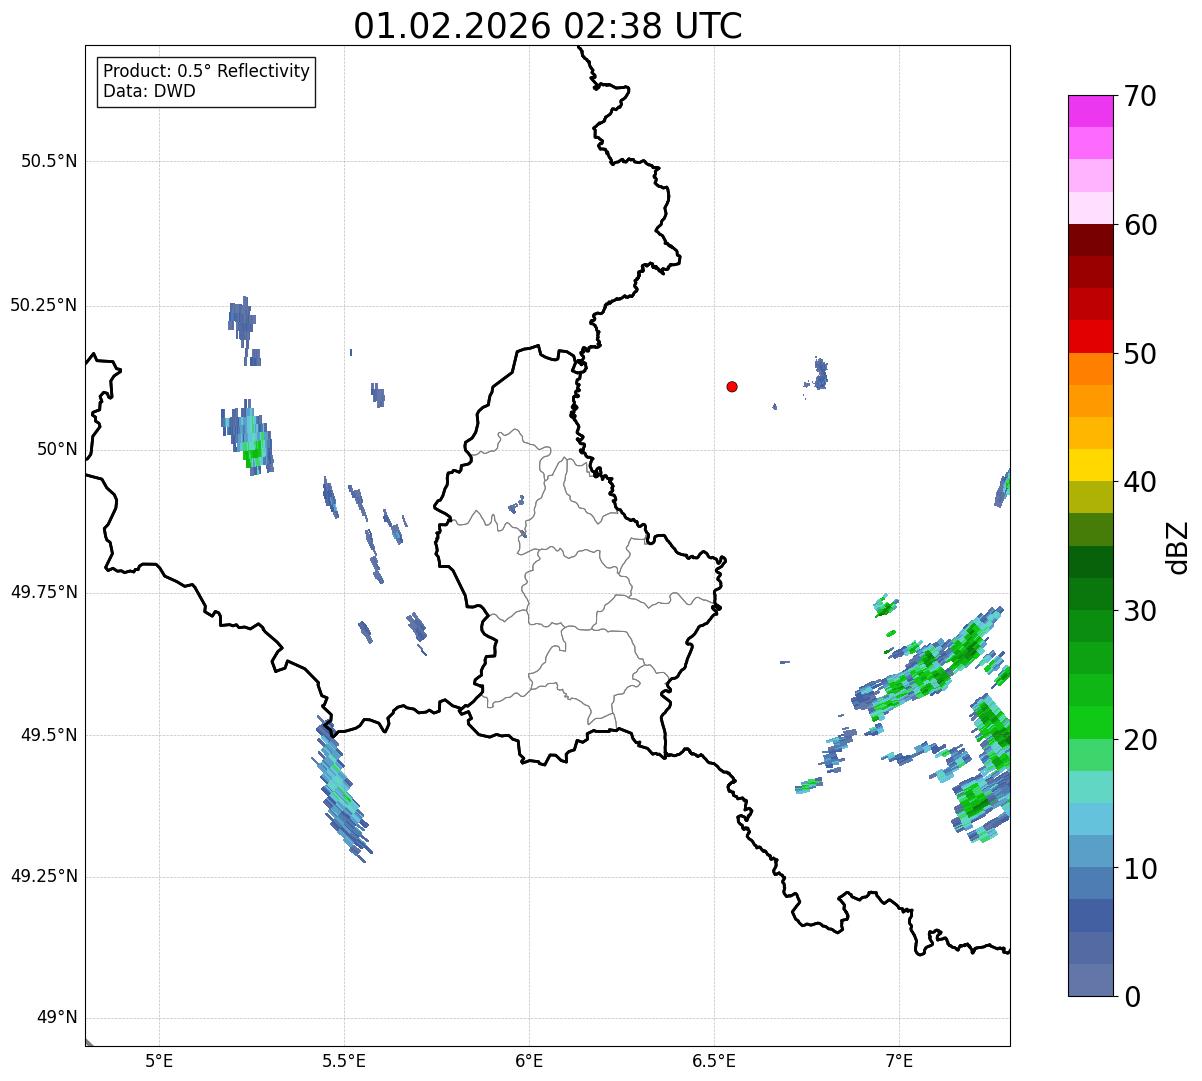Image resolution: width=1202 pixels, height=1081 pixels.
Task: Pick the bright red band just above 50
Action: pos(1090,336)
